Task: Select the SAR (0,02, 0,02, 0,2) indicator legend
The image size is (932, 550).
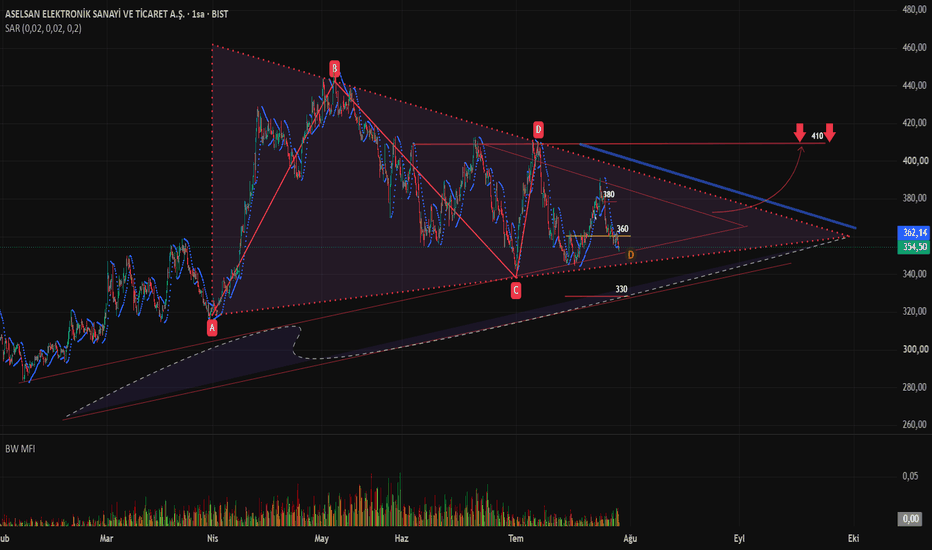Action: coord(43,28)
